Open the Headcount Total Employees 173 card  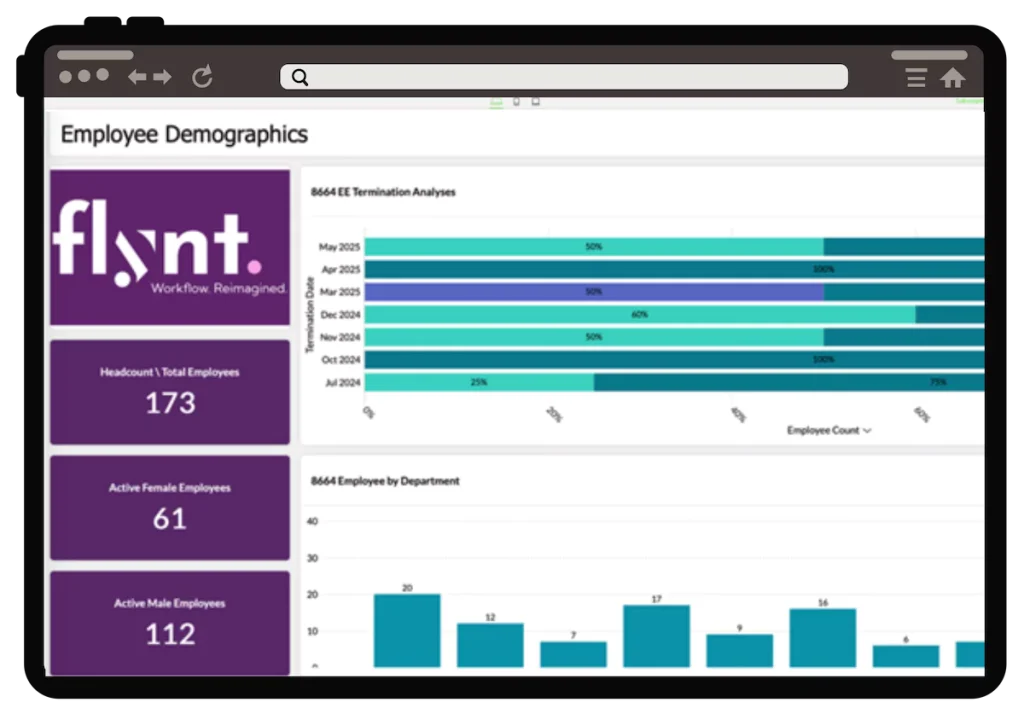pos(170,392)
